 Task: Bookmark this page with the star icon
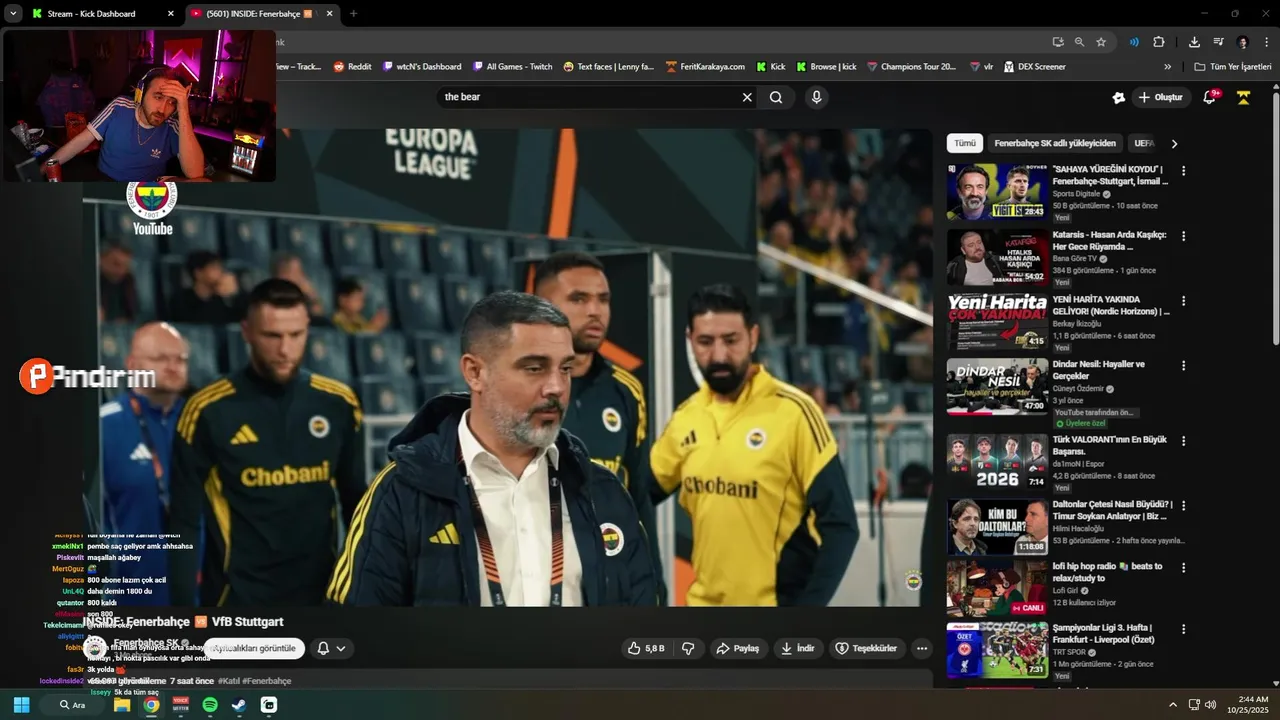(x=1101, y=42)
